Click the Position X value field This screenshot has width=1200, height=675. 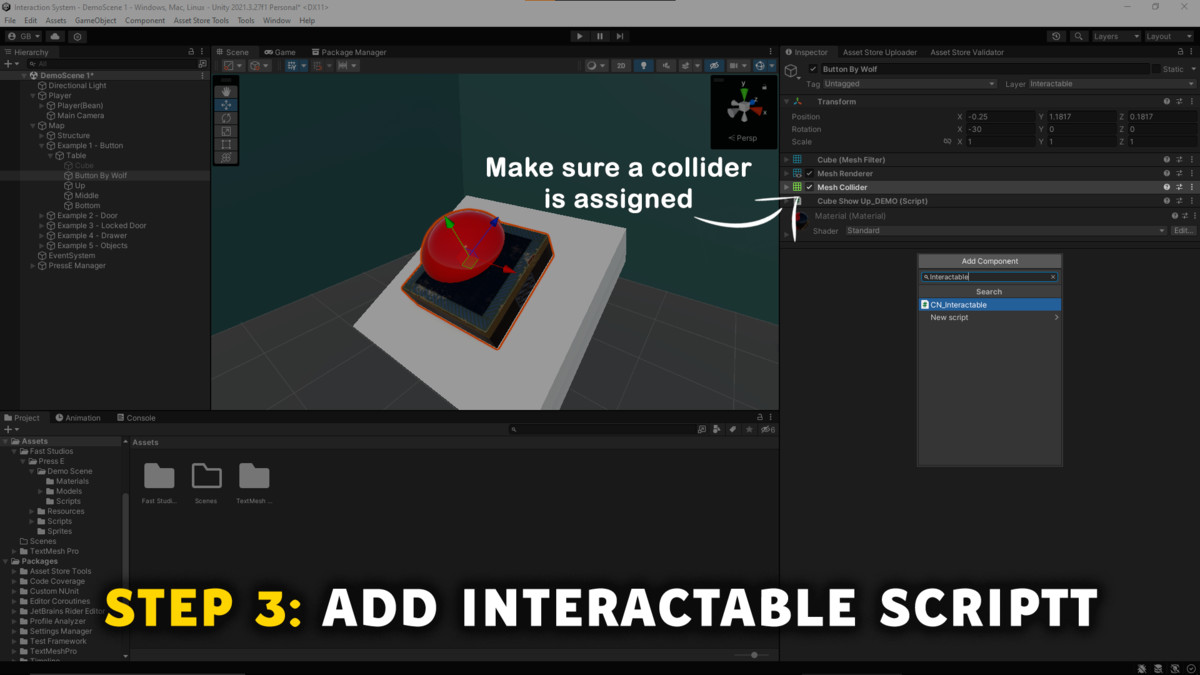click(1001, 117)
